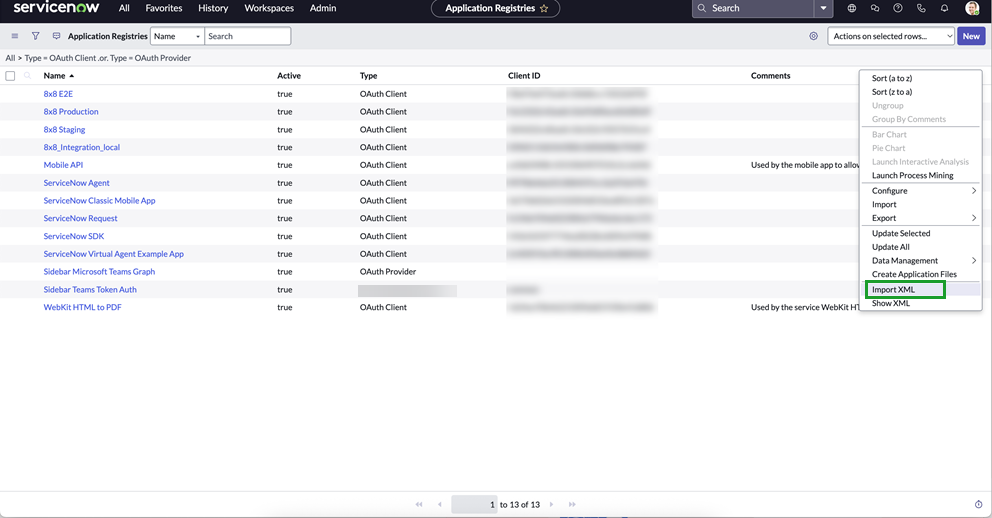
Task: Open the Workspaces menu
Action: click(269, 8)
